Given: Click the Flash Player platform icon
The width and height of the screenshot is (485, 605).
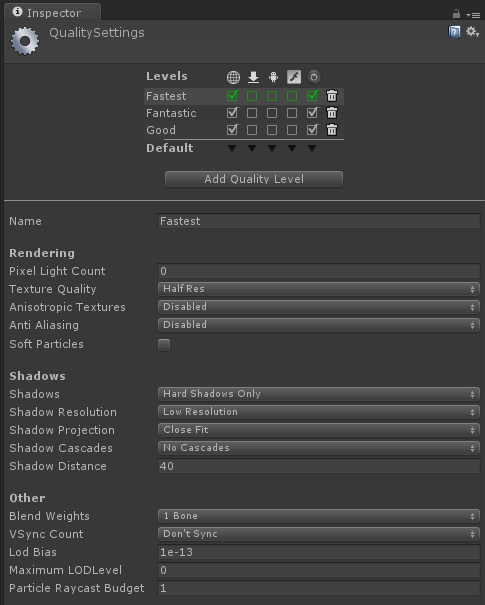Looking at the screenshot, I should tap(294, 77).
